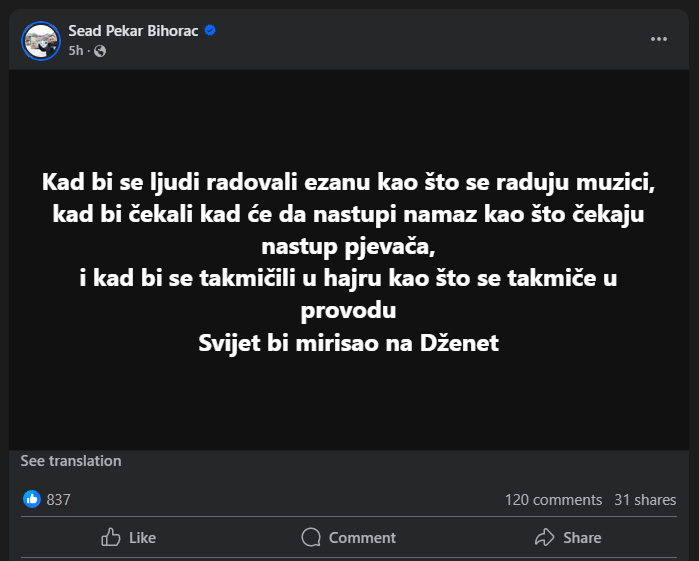Click the thumbs-up outline icon beside Like
This screenshot has height=561, width=699.
pyautogui.click(x=111, y=537)
